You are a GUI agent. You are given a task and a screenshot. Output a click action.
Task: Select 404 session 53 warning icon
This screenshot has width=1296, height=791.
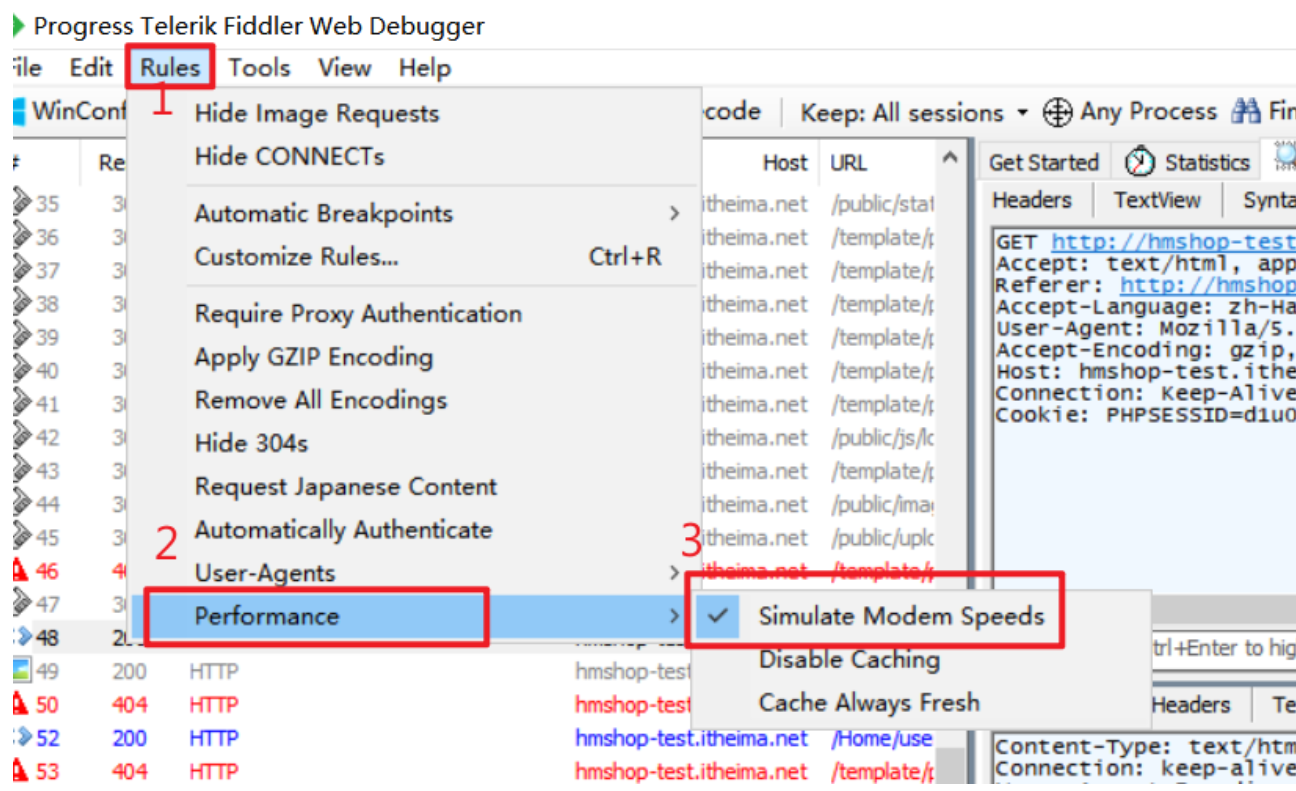19,771
